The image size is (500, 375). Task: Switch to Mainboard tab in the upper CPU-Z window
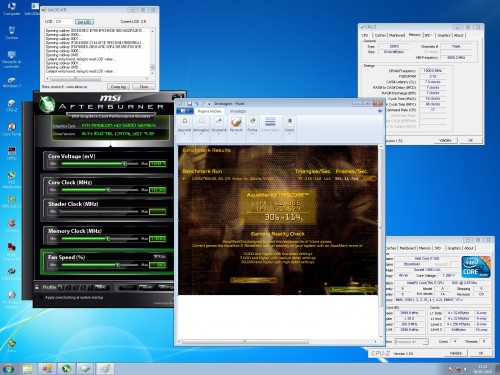(397, 35)
